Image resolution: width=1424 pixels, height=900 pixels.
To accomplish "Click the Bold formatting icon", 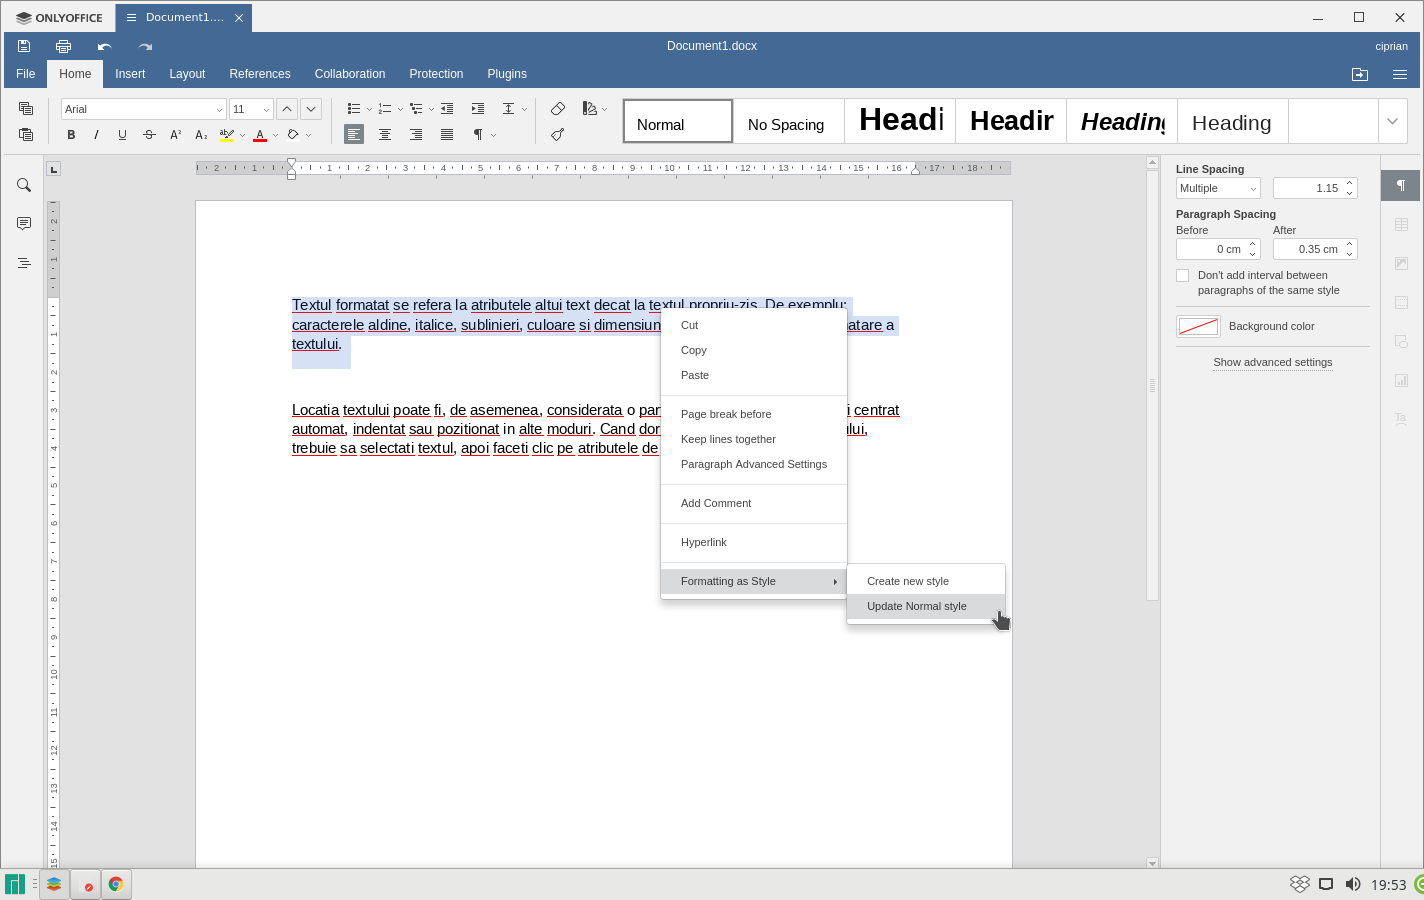I will pos(71,135).
